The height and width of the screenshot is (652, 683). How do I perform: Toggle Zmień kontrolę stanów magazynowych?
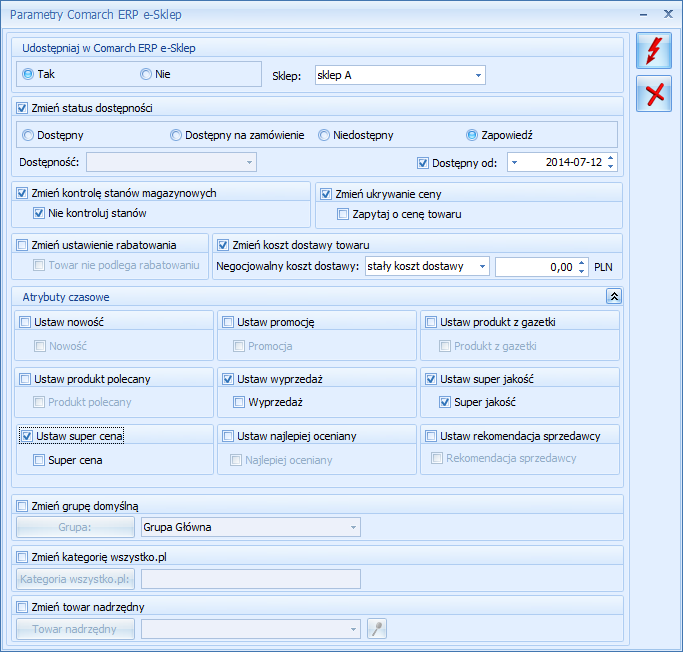click(x=22, y=193)
